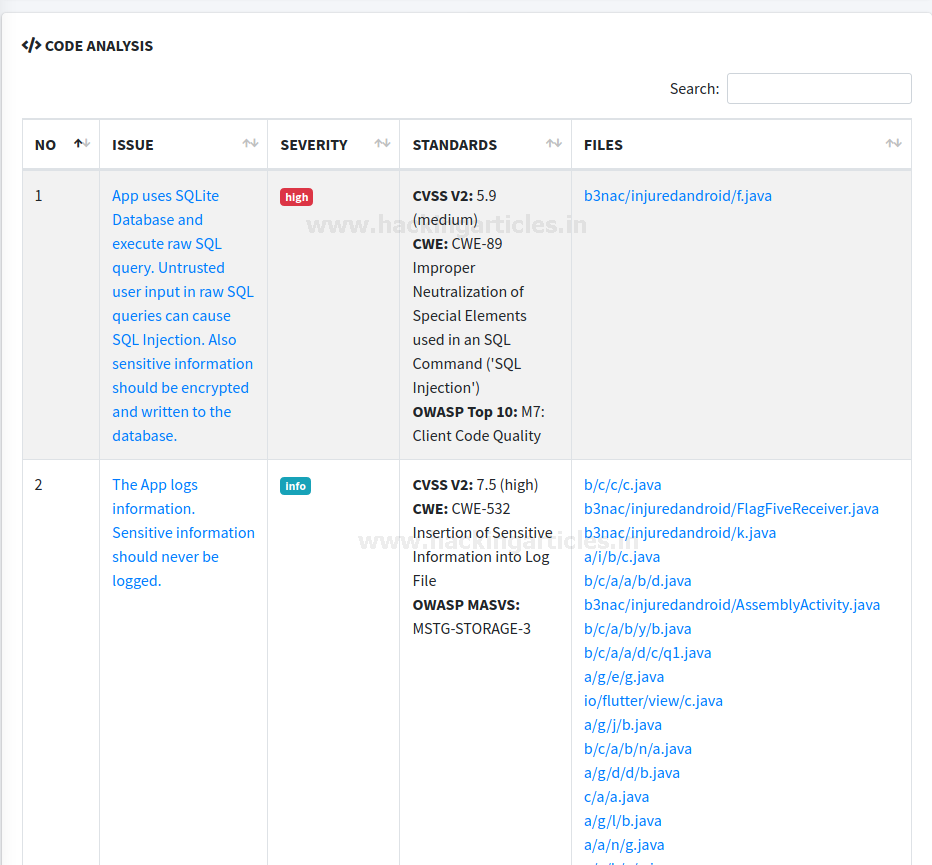
Task: Open c/a/a.java file link
Action: (x=616, y=797)
